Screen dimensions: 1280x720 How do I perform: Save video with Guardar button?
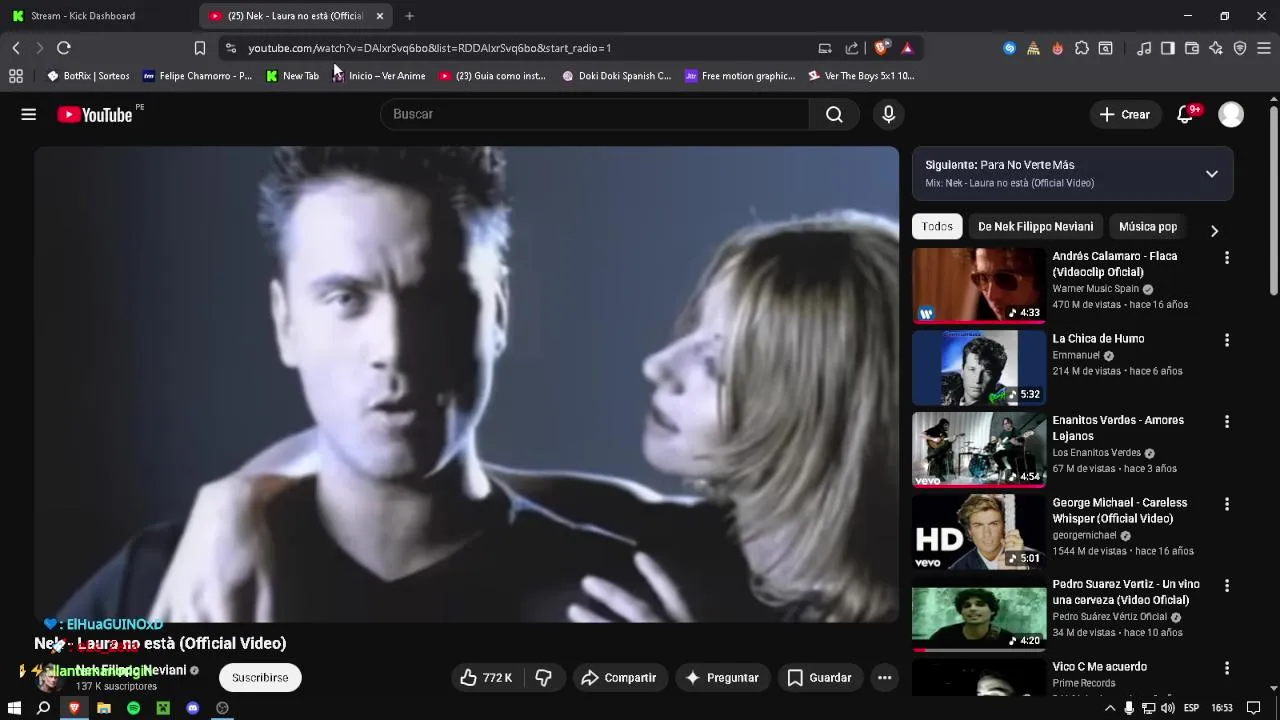pos(819,678)
